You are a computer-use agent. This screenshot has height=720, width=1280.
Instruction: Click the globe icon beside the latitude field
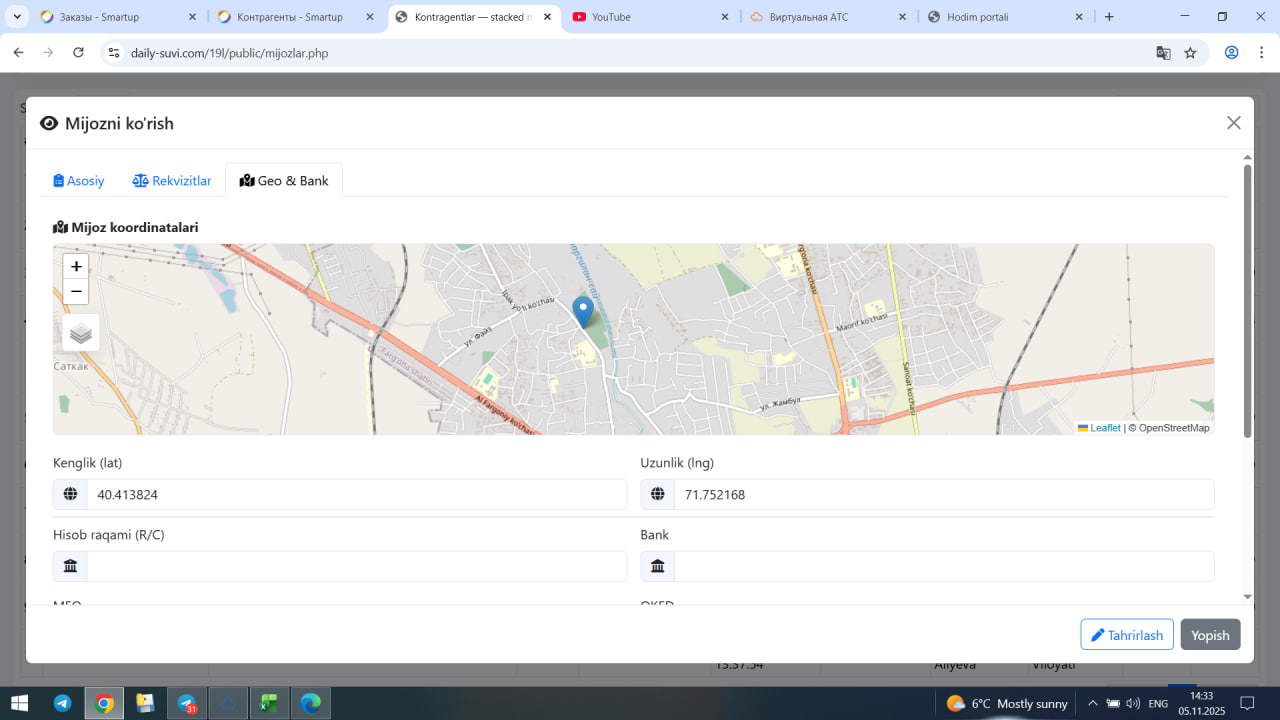click(x=70, y=494)
